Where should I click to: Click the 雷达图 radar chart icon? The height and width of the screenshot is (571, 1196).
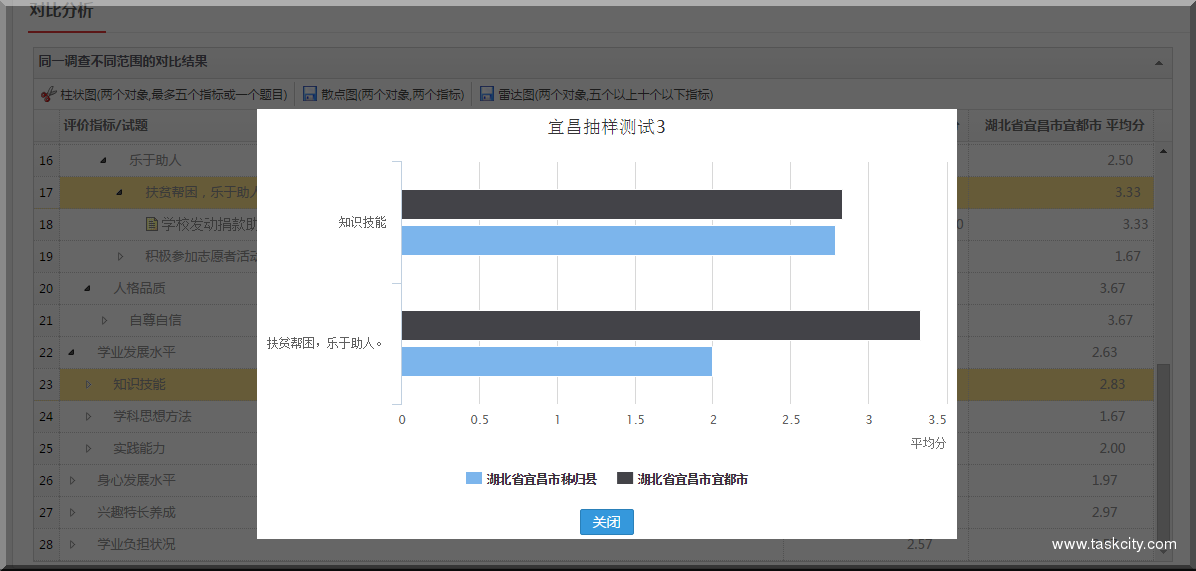pos(487,94)
